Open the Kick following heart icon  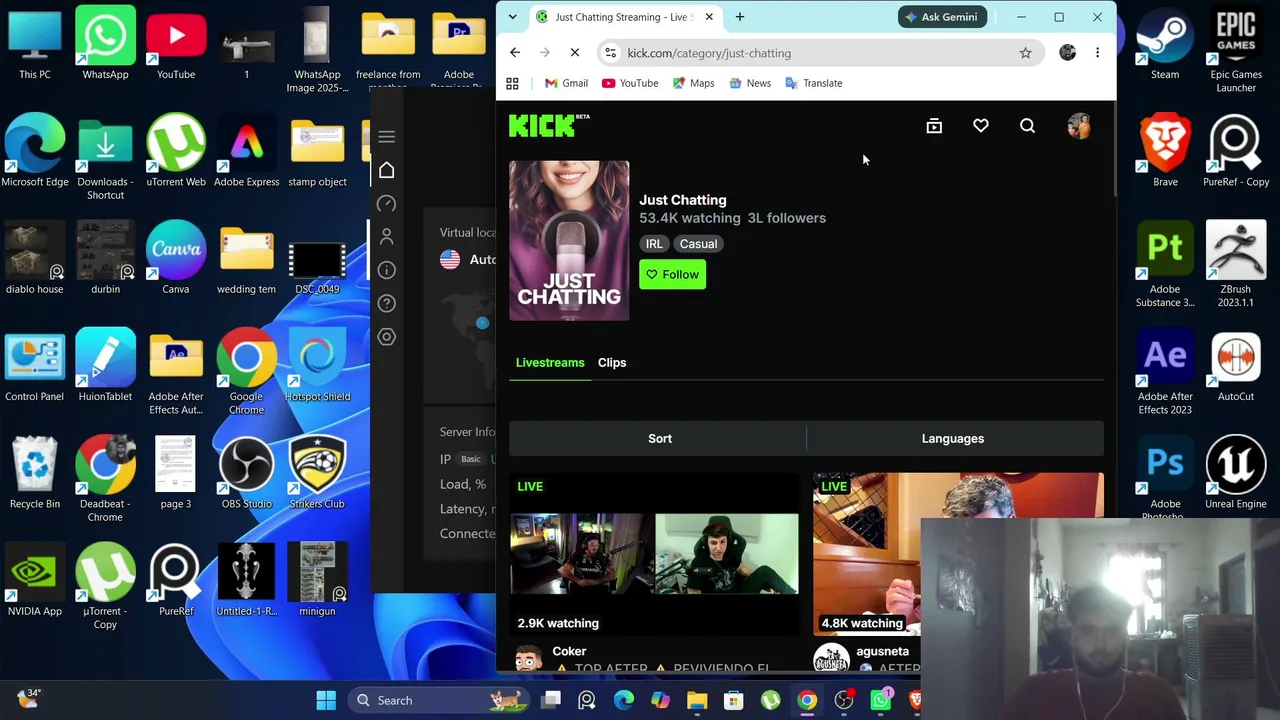981,126
